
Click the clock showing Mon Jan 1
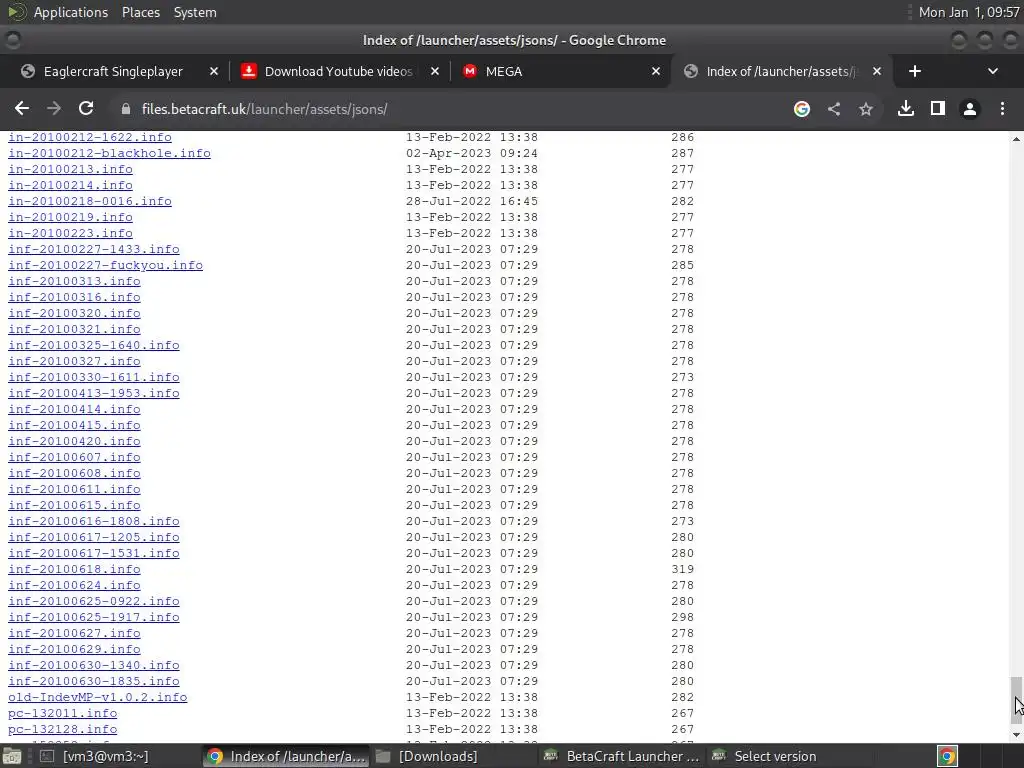[969, 12]
